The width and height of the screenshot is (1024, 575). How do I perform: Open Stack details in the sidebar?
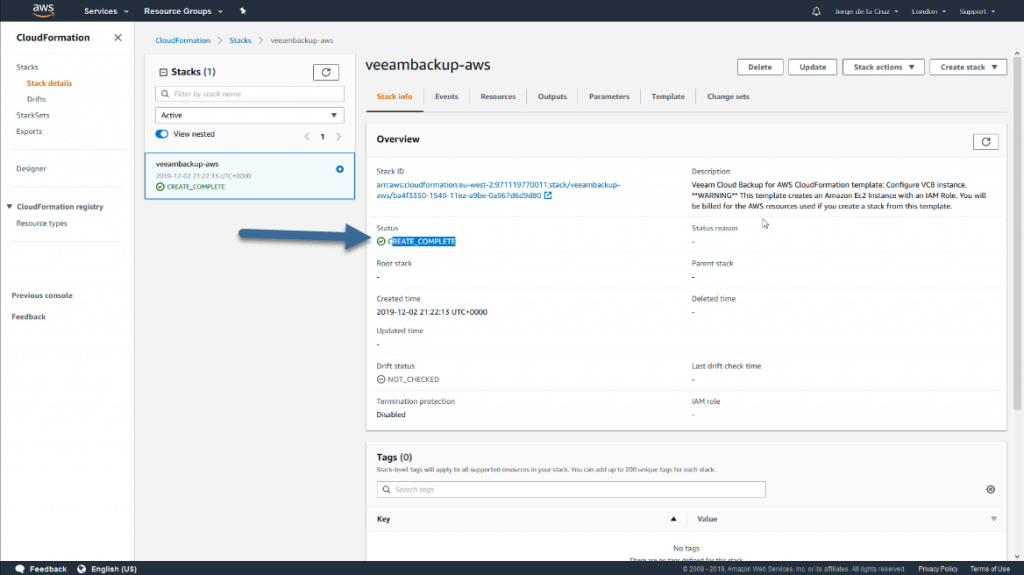50,83
